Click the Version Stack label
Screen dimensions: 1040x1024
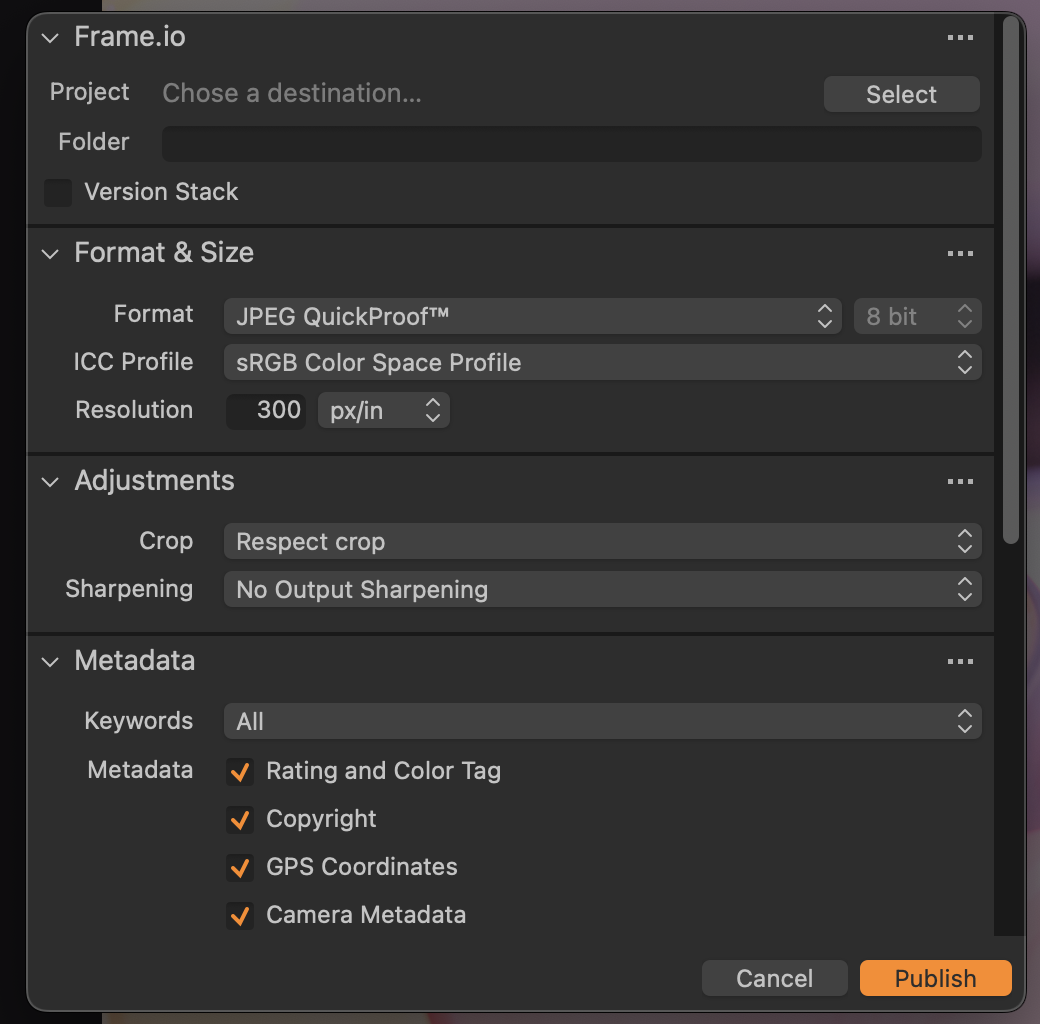pyautogui.click(x=161, y=192)
